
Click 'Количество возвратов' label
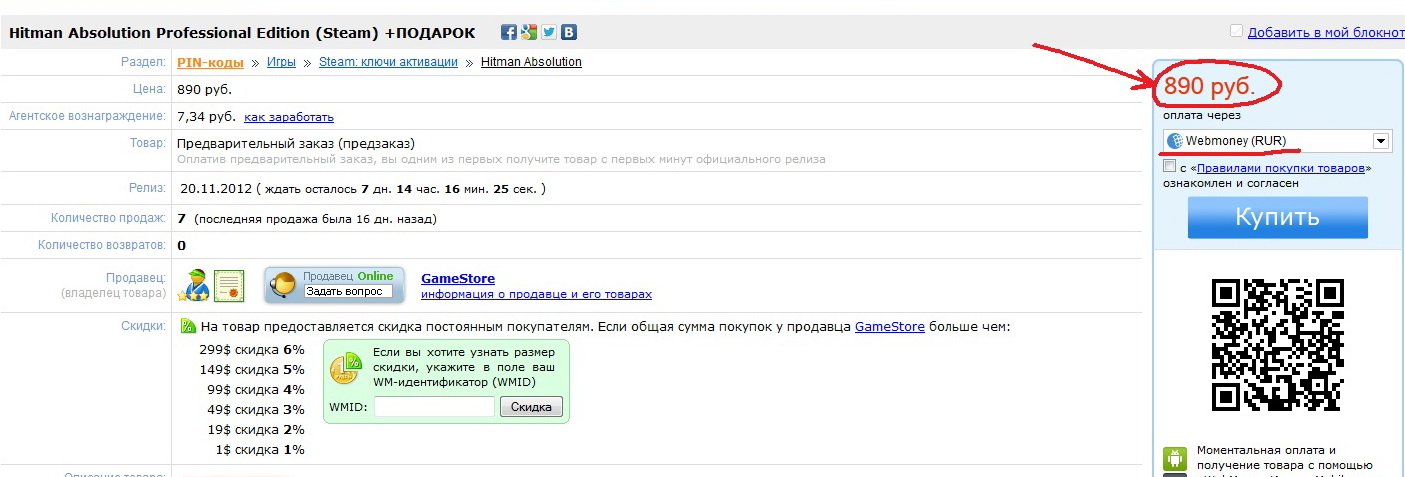(x=102, y=244)
